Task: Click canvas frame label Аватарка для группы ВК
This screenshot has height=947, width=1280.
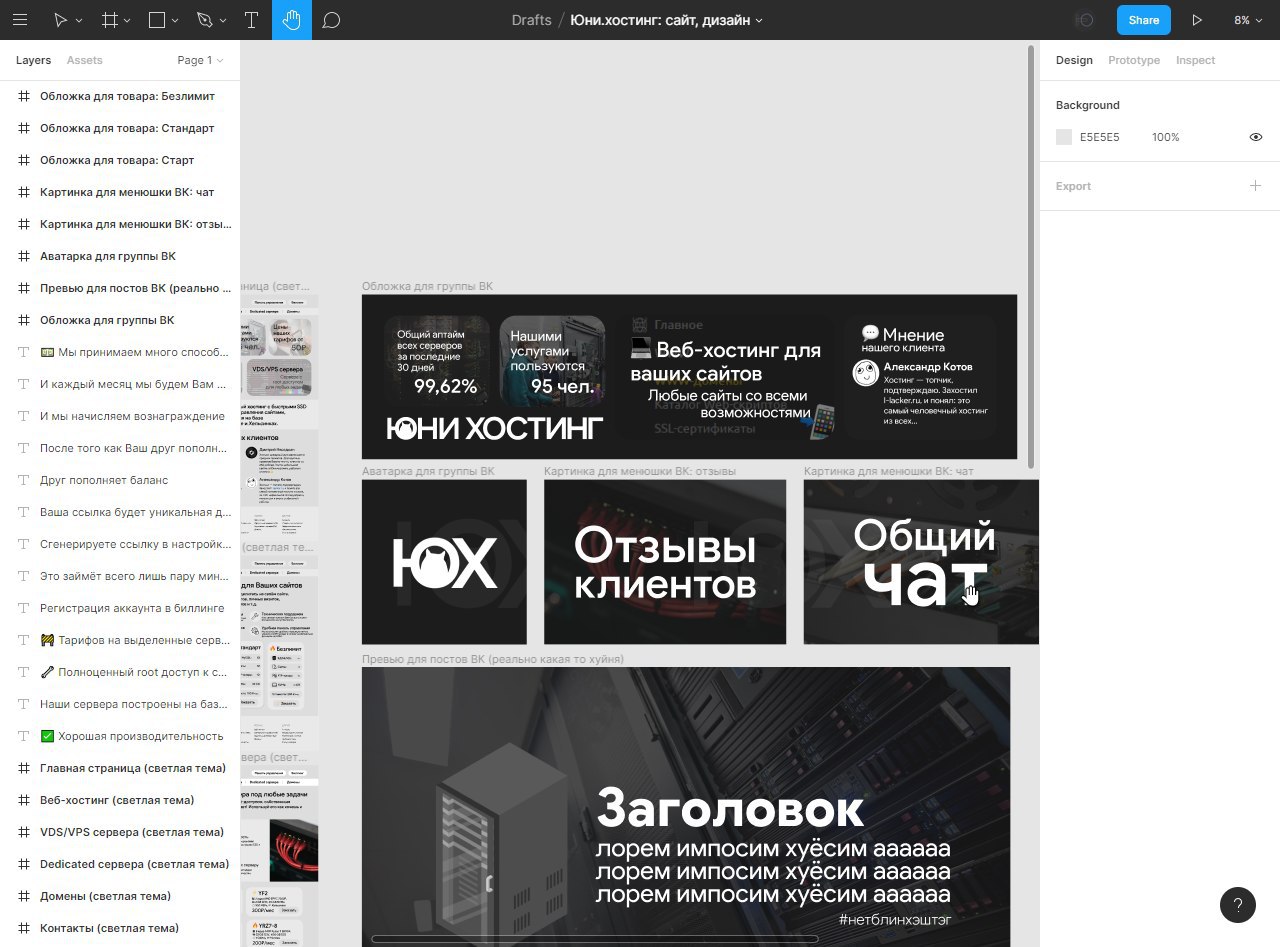Action: [428, 471]
